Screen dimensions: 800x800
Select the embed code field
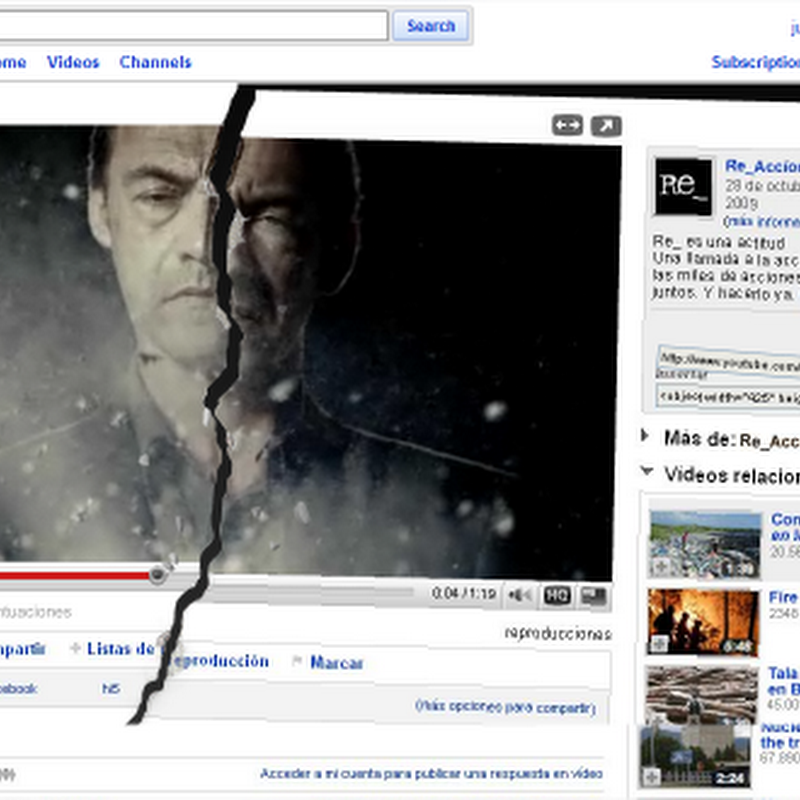(x=729, y=395)
